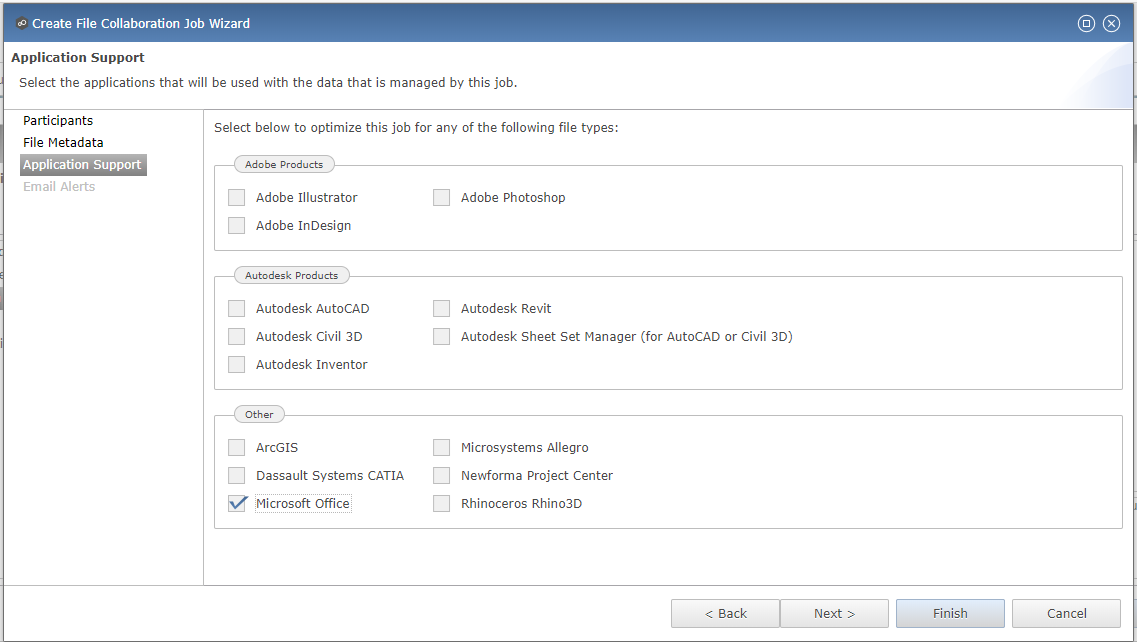Check Autodesk Civil 3D
The height and width of the screenshot is (642, 1137).
[236, 337]
